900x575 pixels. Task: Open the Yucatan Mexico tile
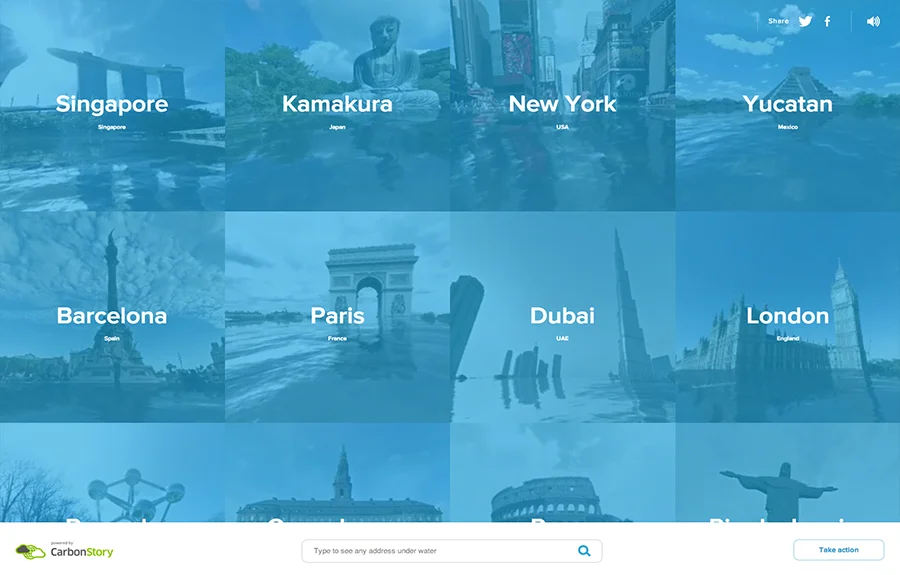tap(788, 106)
